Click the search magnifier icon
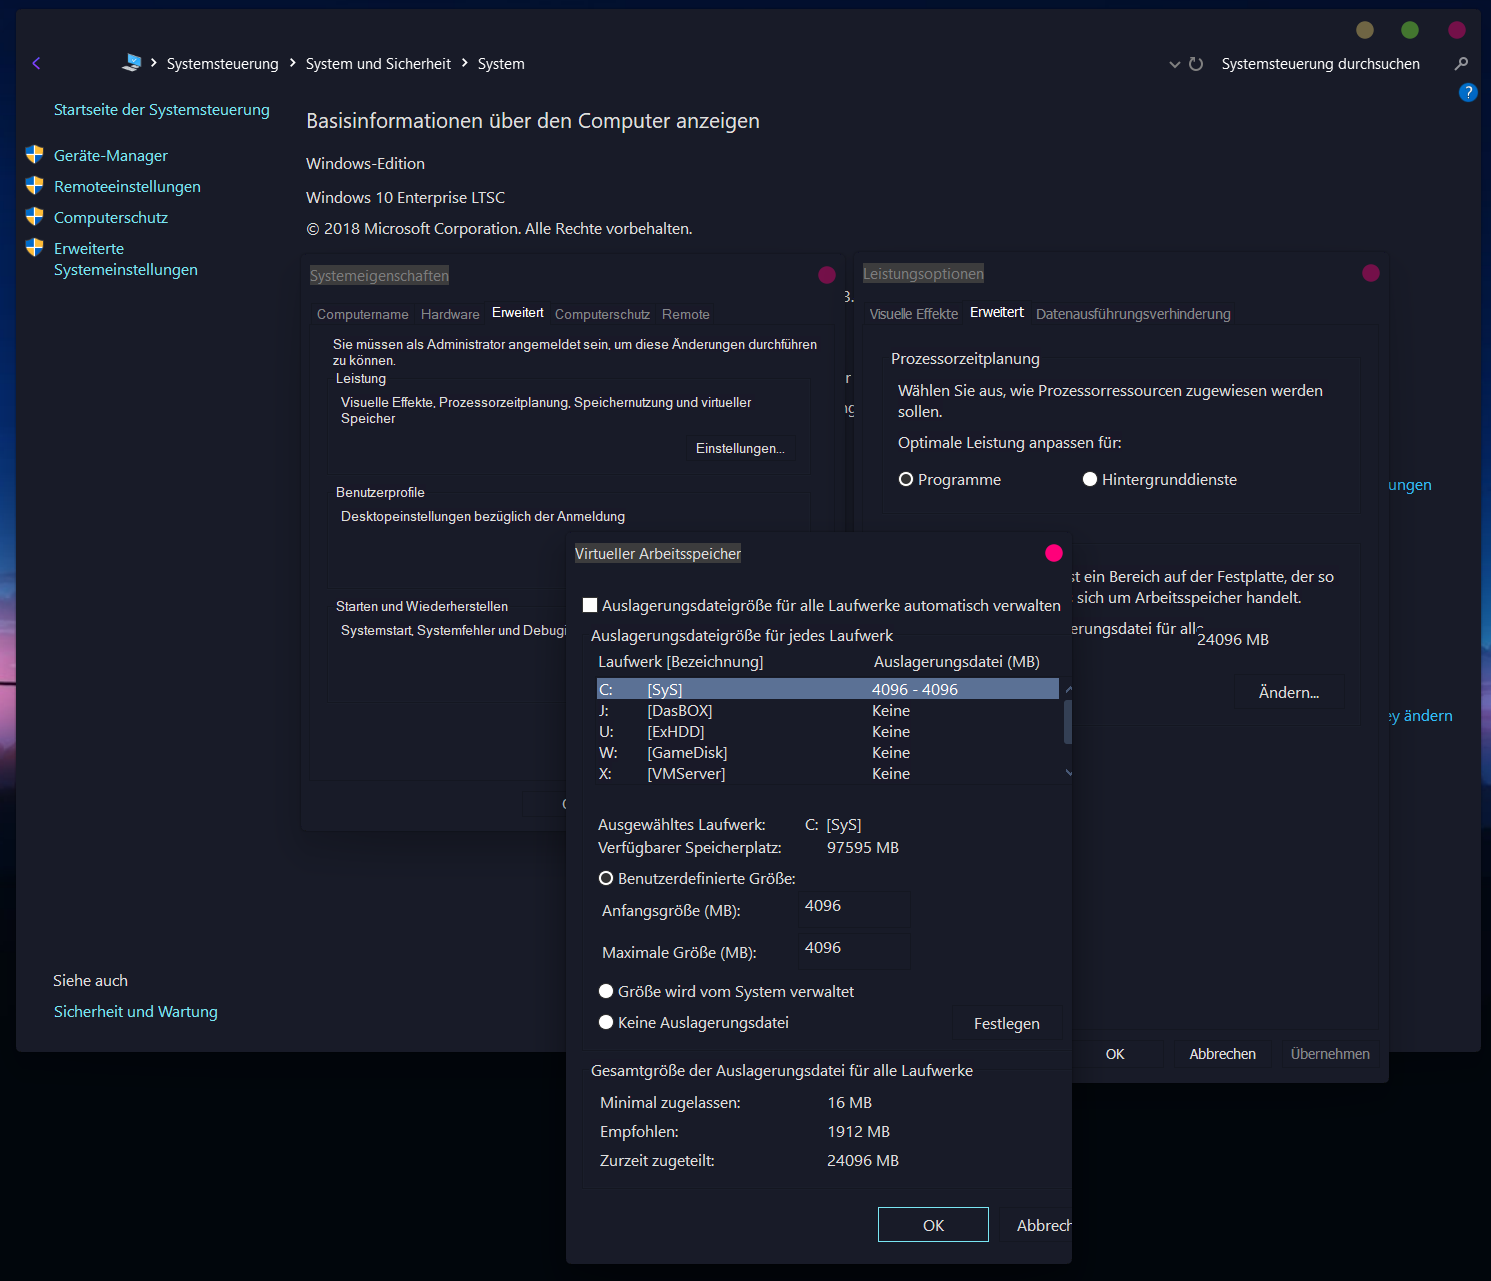Screen dimensions: 1491x1281 [1461, 64]
